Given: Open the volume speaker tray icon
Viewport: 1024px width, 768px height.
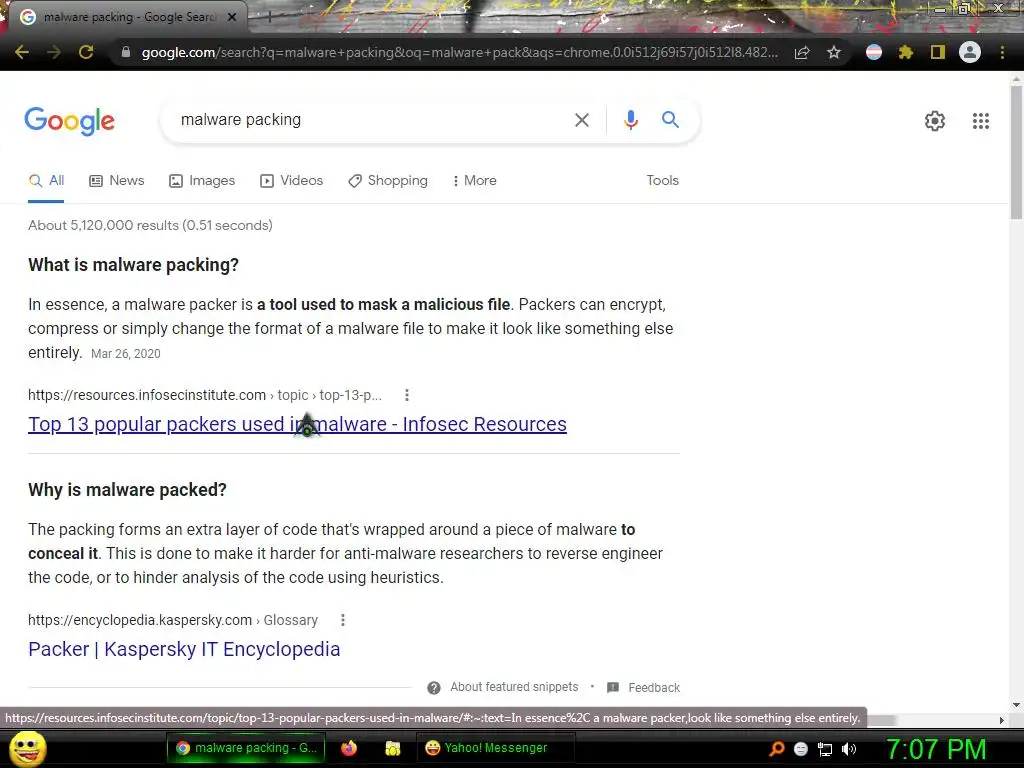Looking at the screenshot, I should 849,749.
